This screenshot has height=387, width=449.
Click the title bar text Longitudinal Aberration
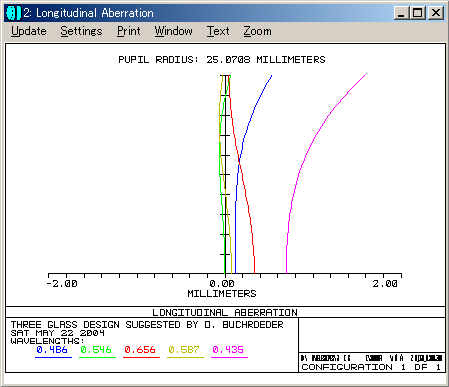95,13
